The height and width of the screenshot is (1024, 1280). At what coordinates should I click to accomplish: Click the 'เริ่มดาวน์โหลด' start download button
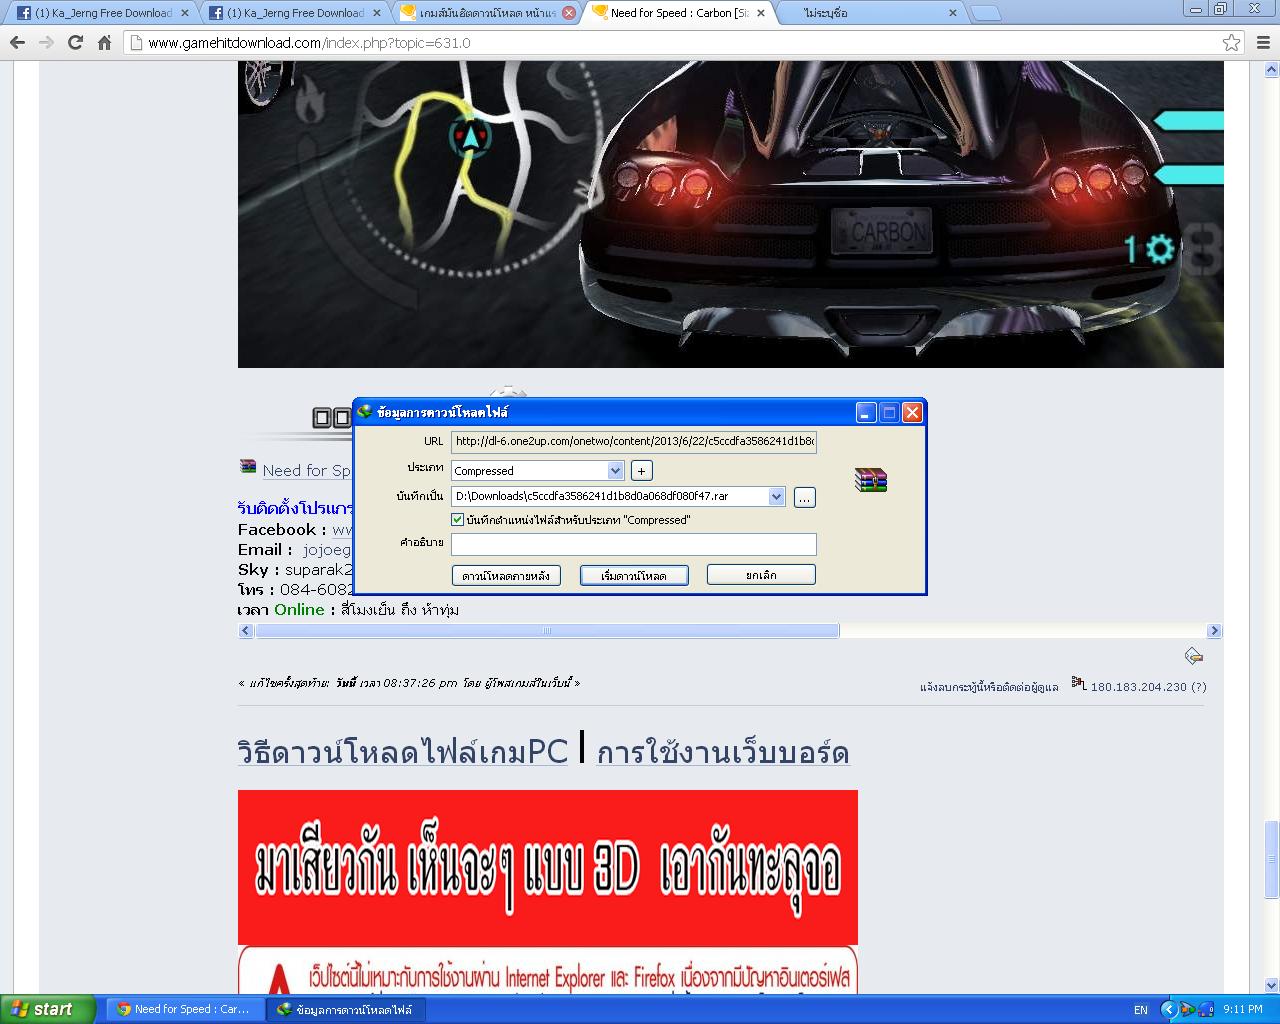[x=634, y=575]
